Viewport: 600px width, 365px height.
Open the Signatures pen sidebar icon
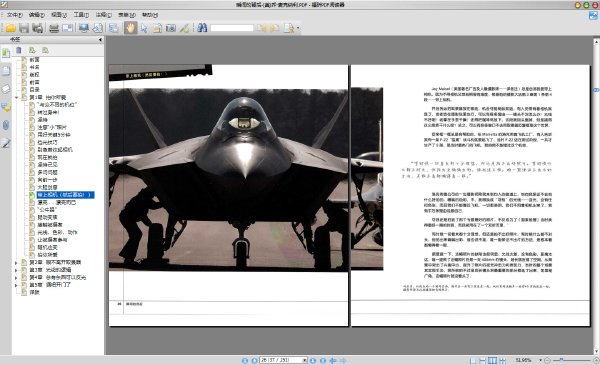click(x=6, y=143)
